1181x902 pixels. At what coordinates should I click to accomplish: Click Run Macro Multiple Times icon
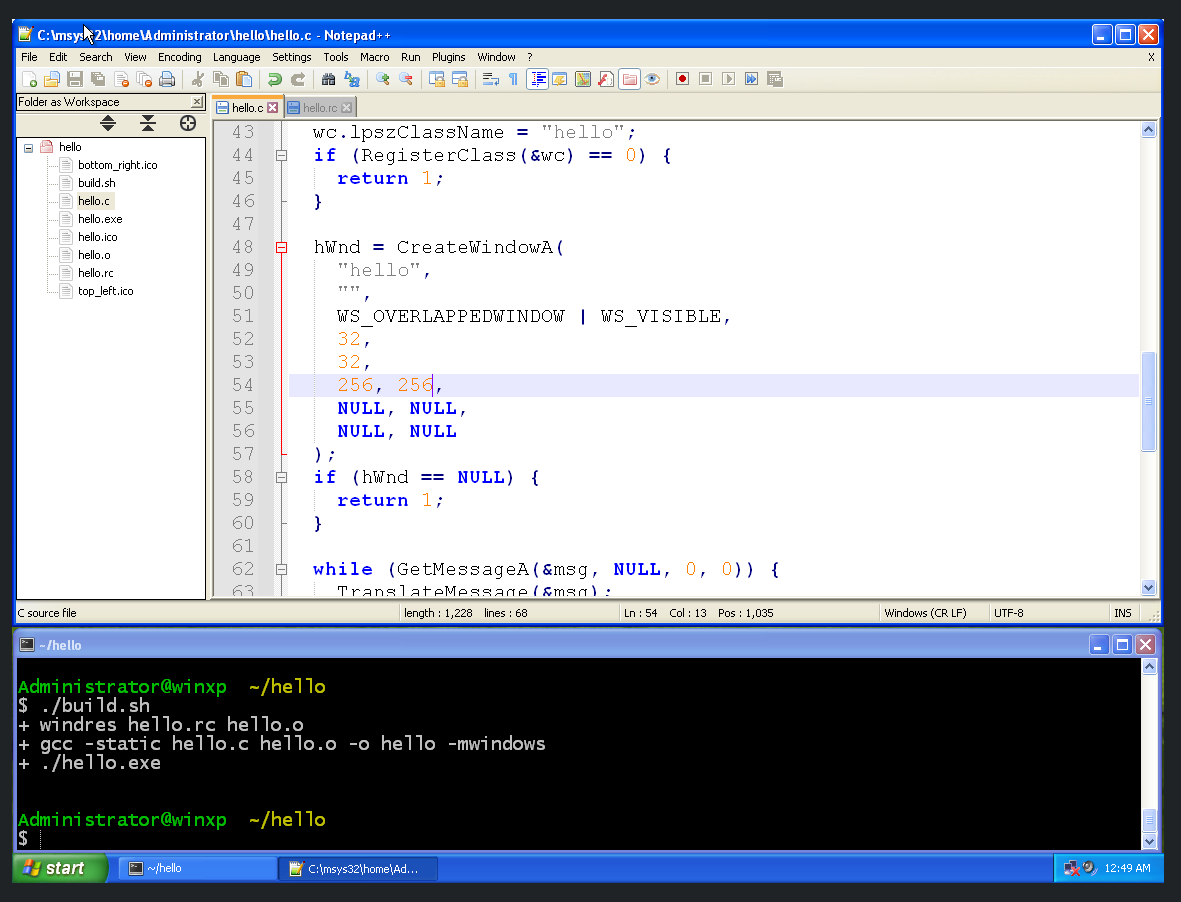752,79
